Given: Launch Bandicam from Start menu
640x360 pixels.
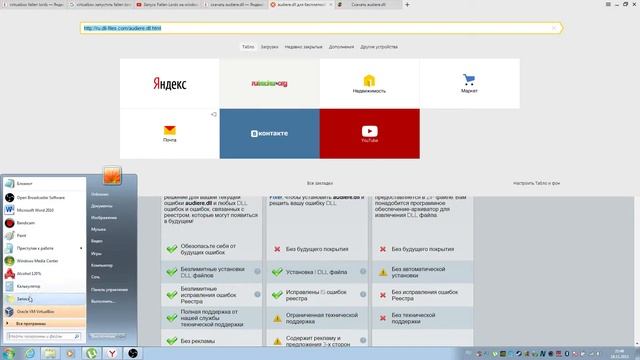Looking at the screenshot, I should point(44,223).
